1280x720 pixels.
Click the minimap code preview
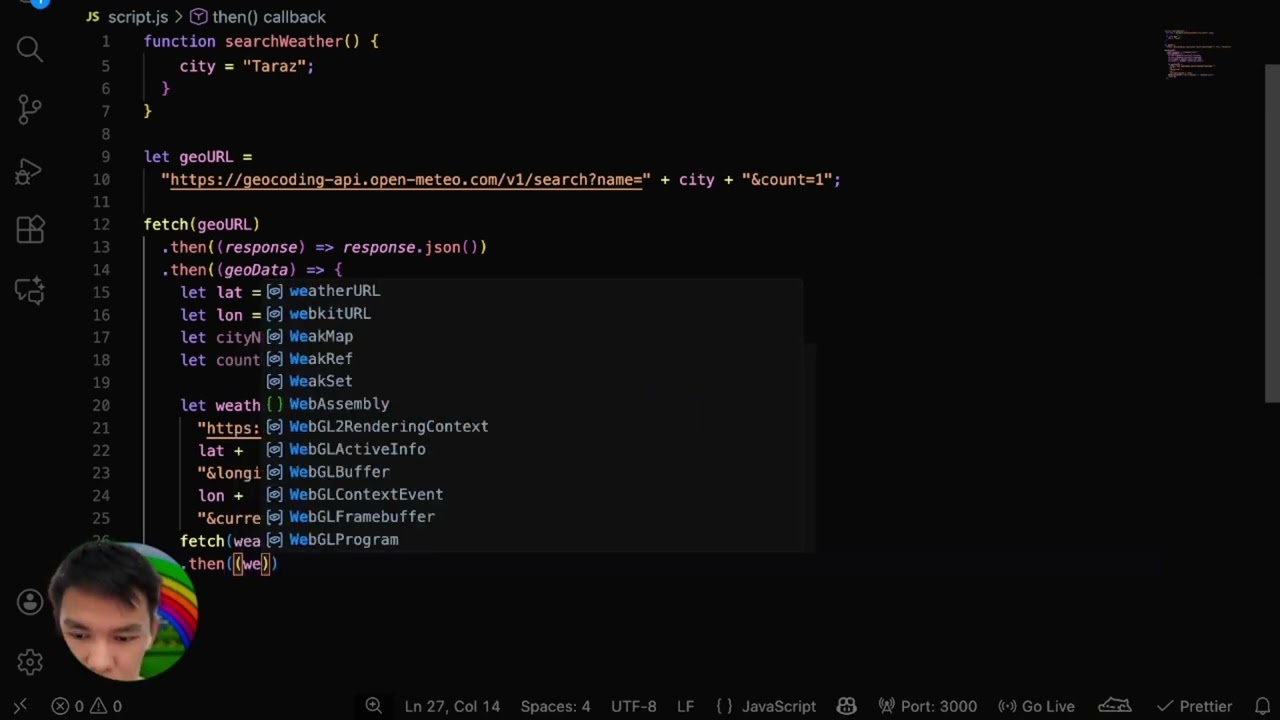click(1197, 53)
